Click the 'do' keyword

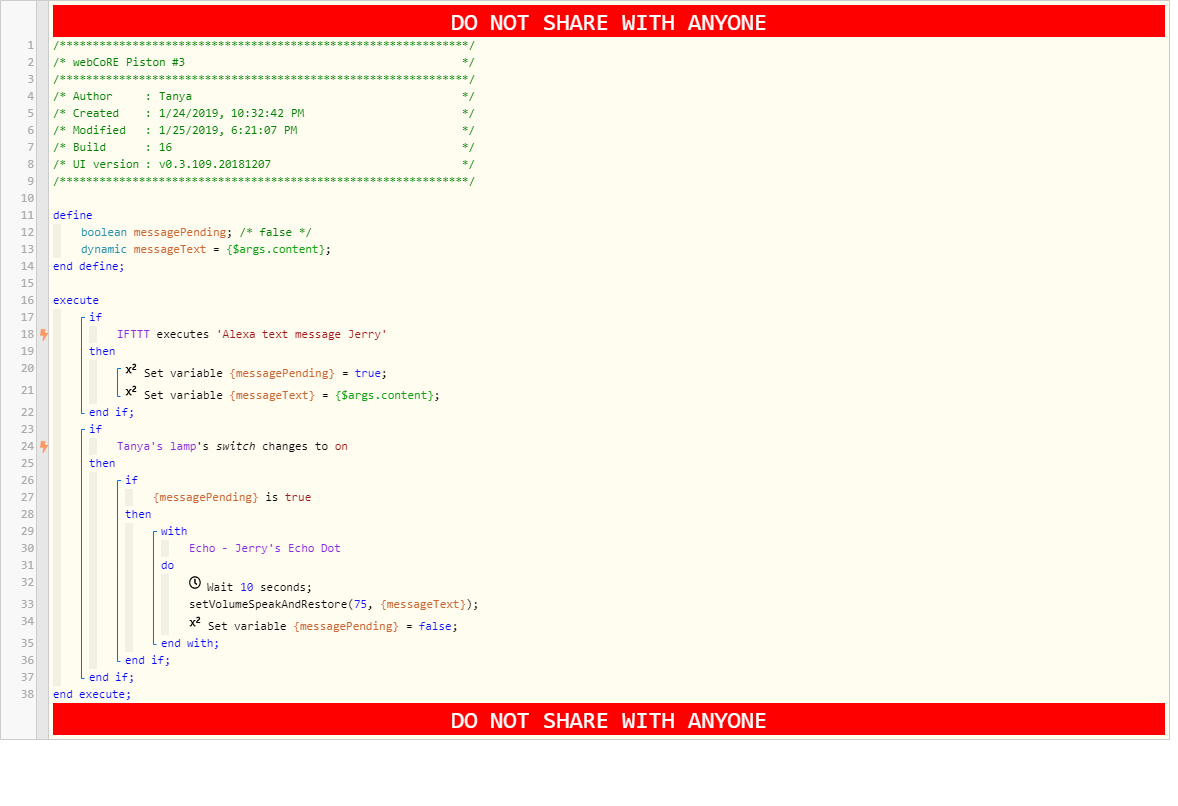(168, 566)
